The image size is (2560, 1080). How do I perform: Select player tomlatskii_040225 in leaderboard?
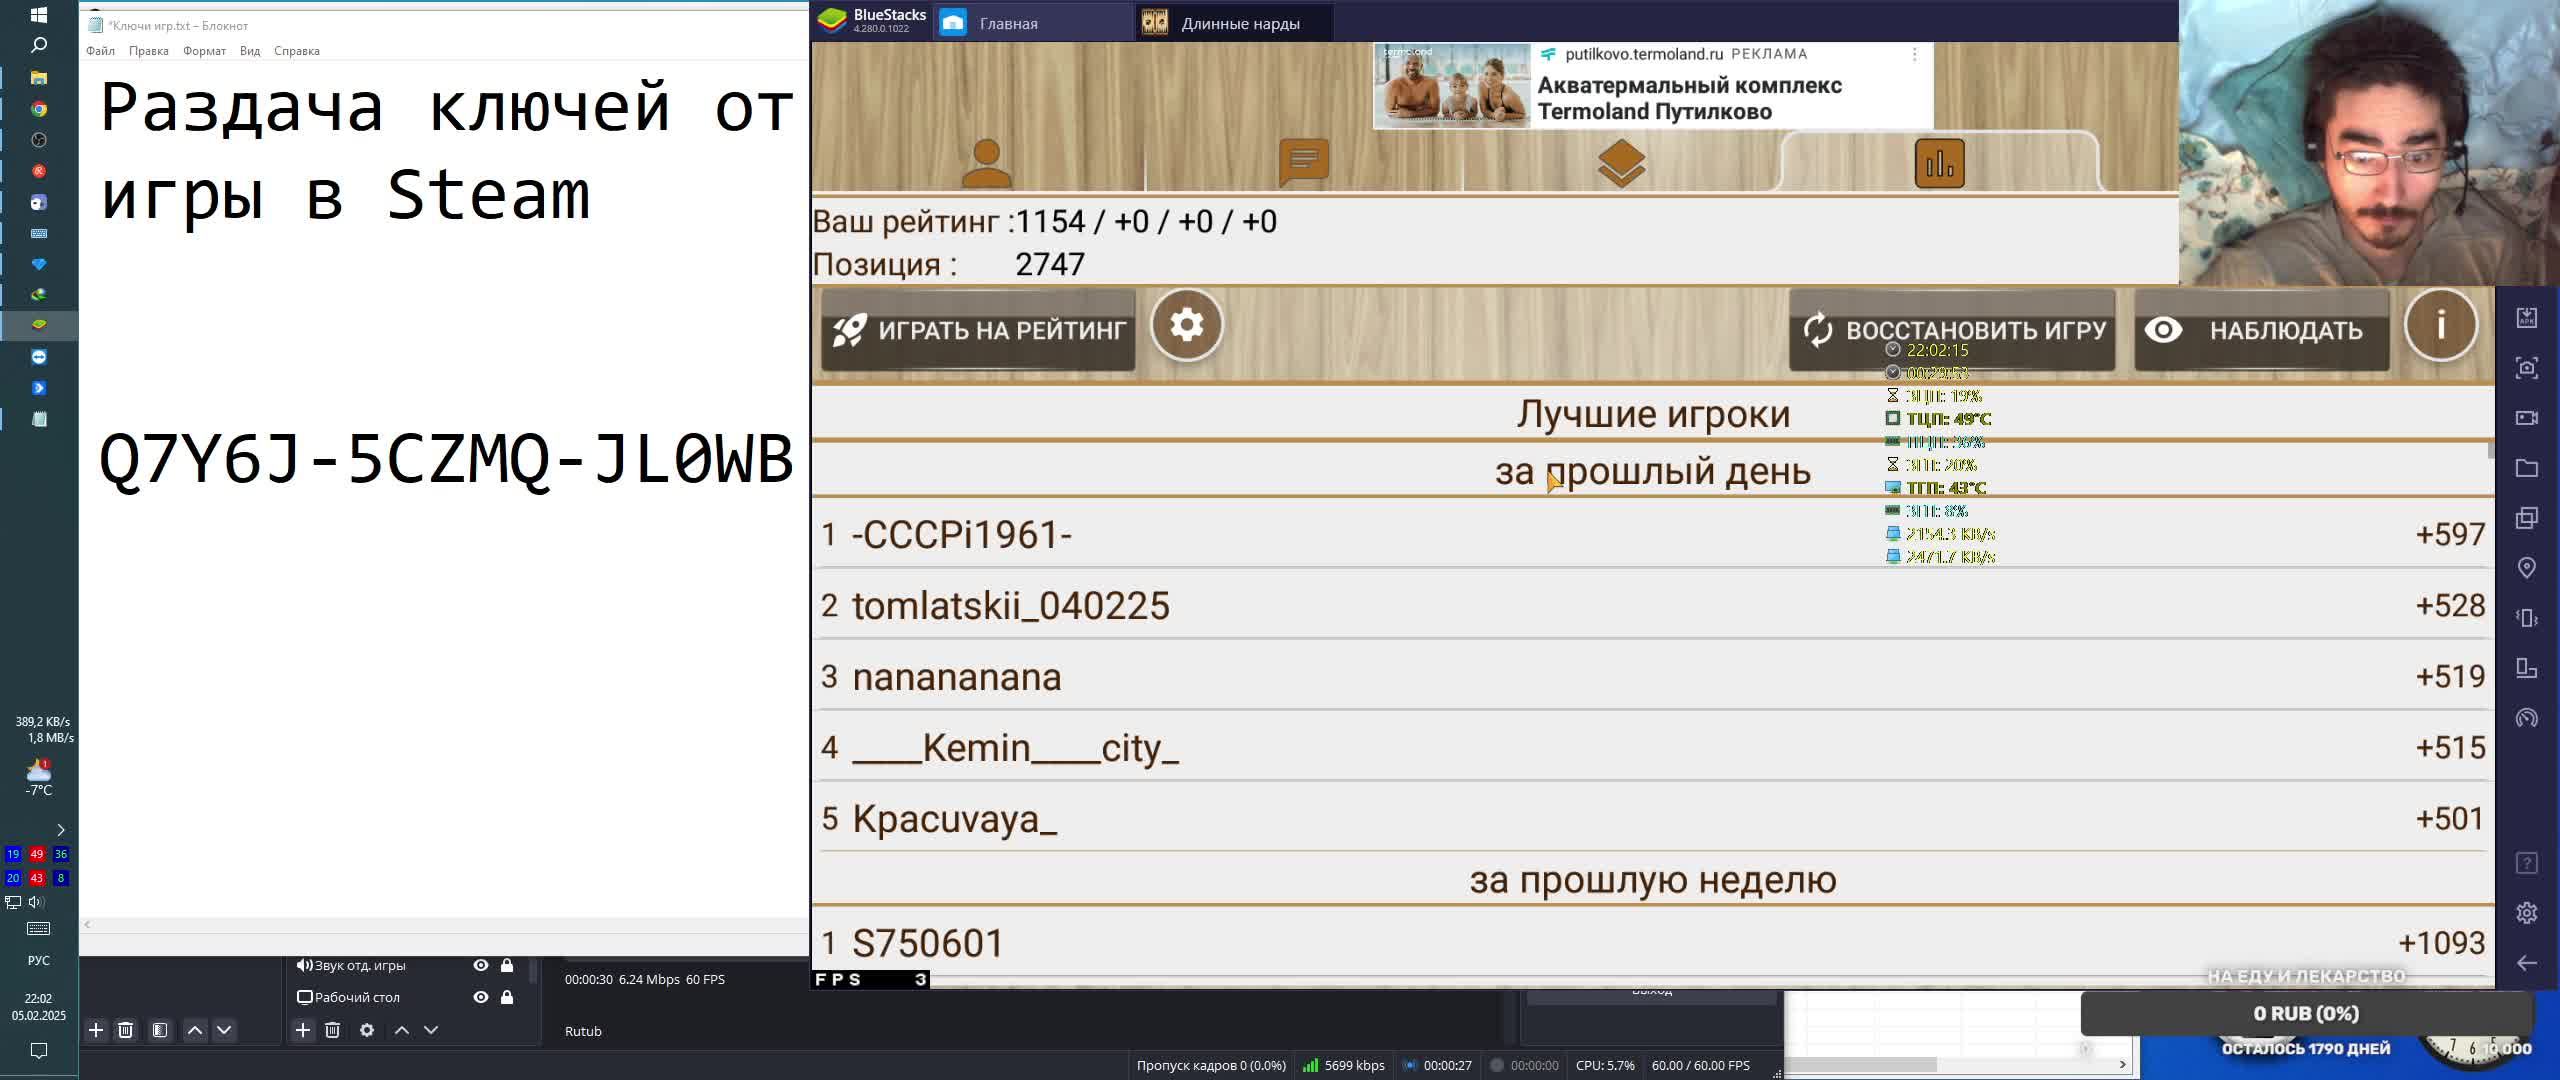tap(1010, 606)
